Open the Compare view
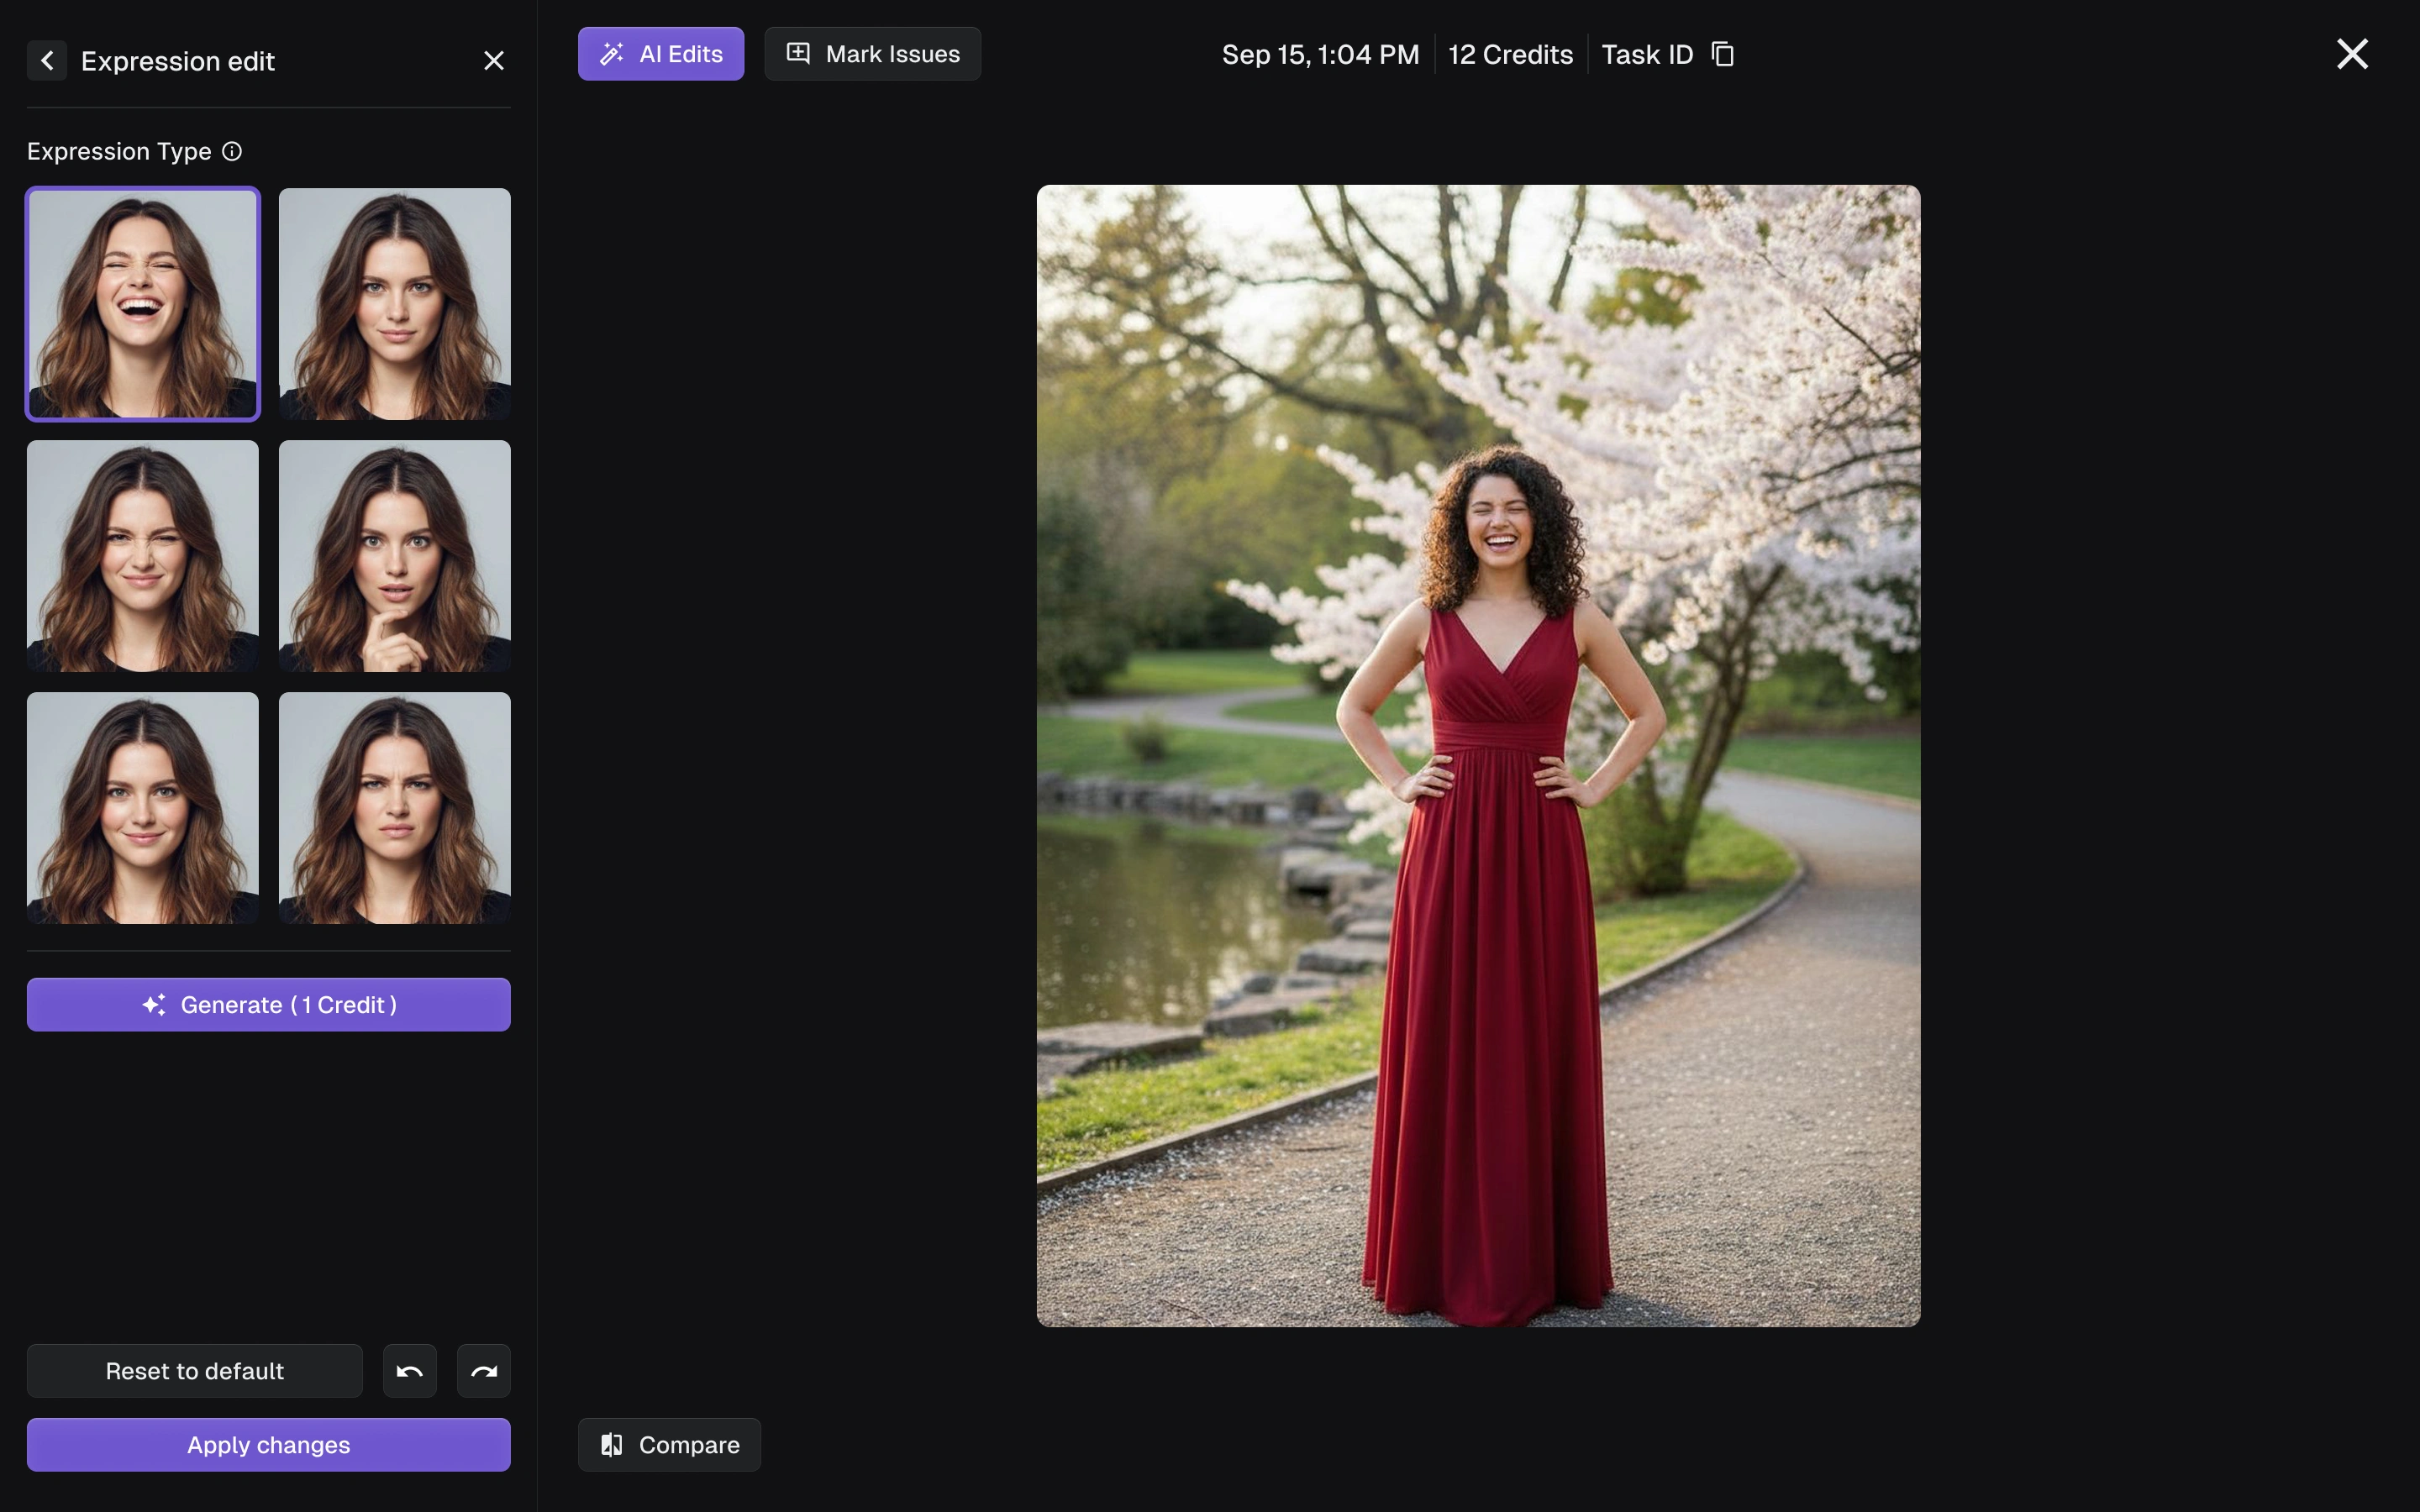Screen dimensions: 2420x1512 pyautogui.click(x=669, y=1444)
